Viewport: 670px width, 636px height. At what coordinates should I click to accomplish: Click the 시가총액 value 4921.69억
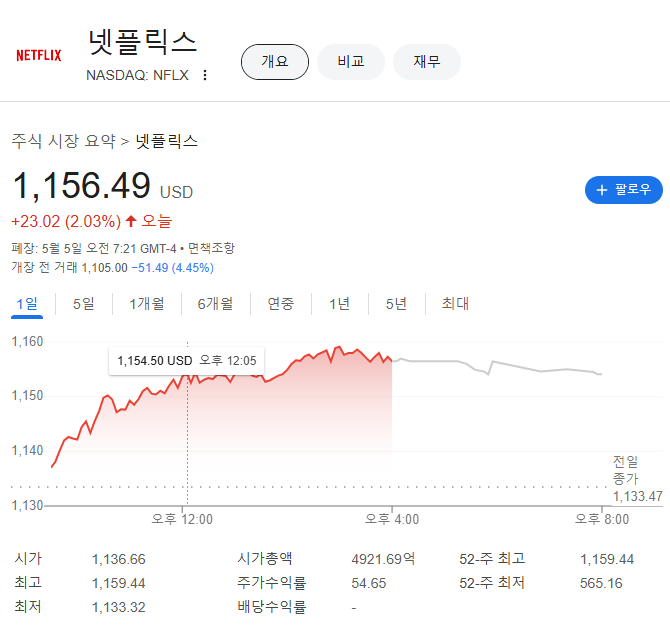(x=383, y=559)
